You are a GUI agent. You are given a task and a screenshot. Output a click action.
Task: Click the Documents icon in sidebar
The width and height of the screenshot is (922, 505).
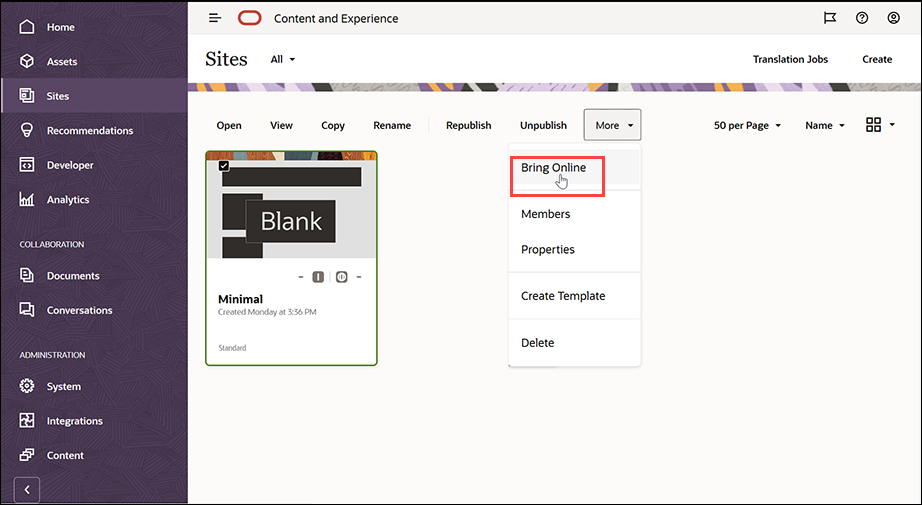(x=27, y=275)
